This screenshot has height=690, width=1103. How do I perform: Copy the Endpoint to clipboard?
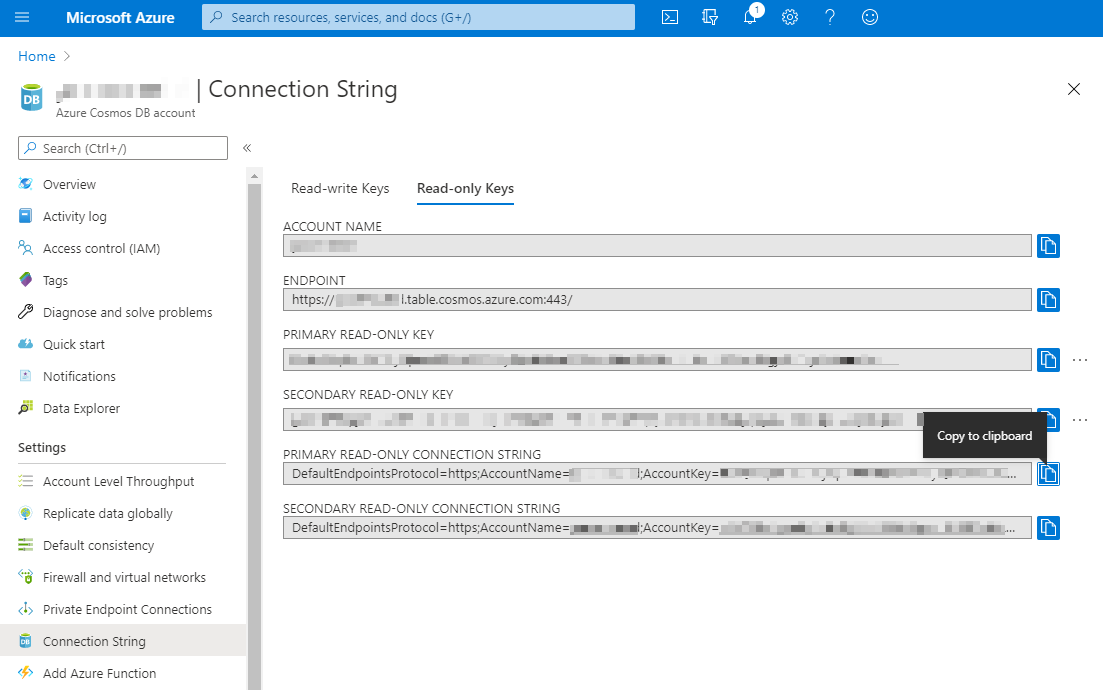coord(1048,299)
